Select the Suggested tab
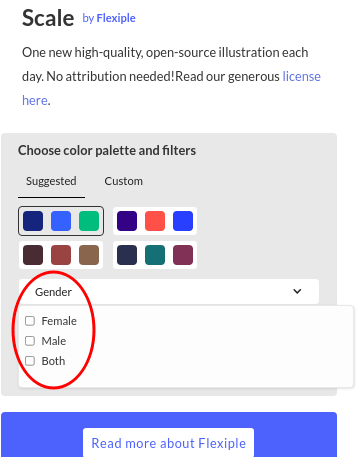Viewport: 362px width, 457px height. coord(51,181)
